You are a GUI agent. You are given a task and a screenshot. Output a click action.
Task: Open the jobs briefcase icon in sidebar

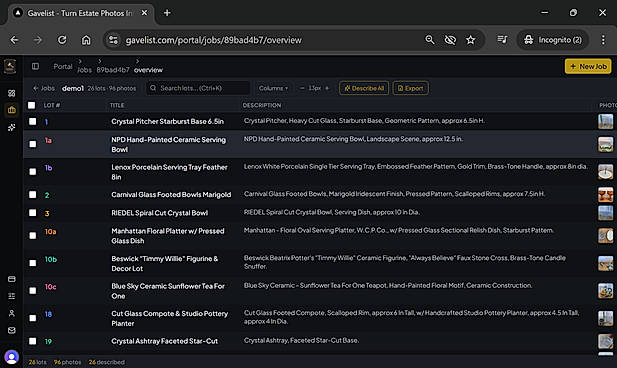11,110
